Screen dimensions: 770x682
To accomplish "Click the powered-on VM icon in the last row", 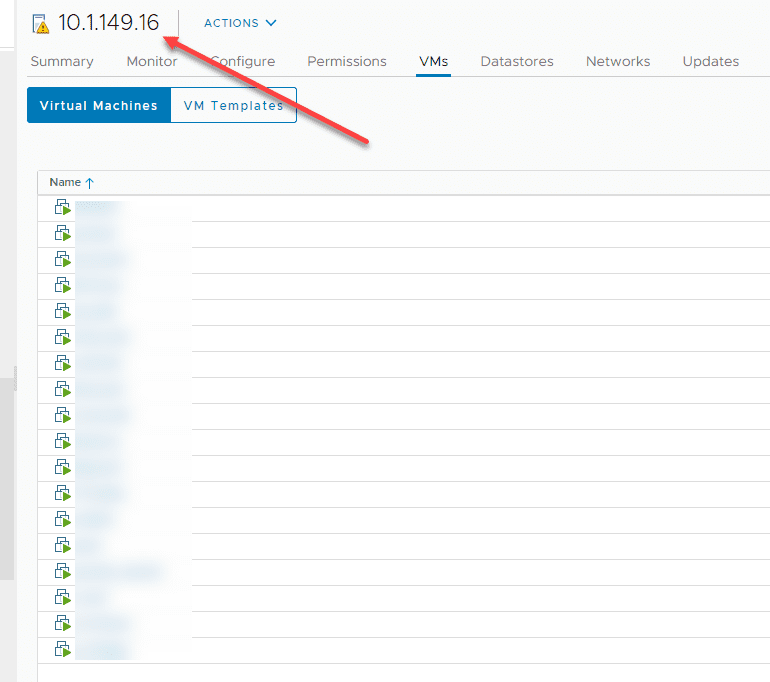I will (x=62, y=649).
